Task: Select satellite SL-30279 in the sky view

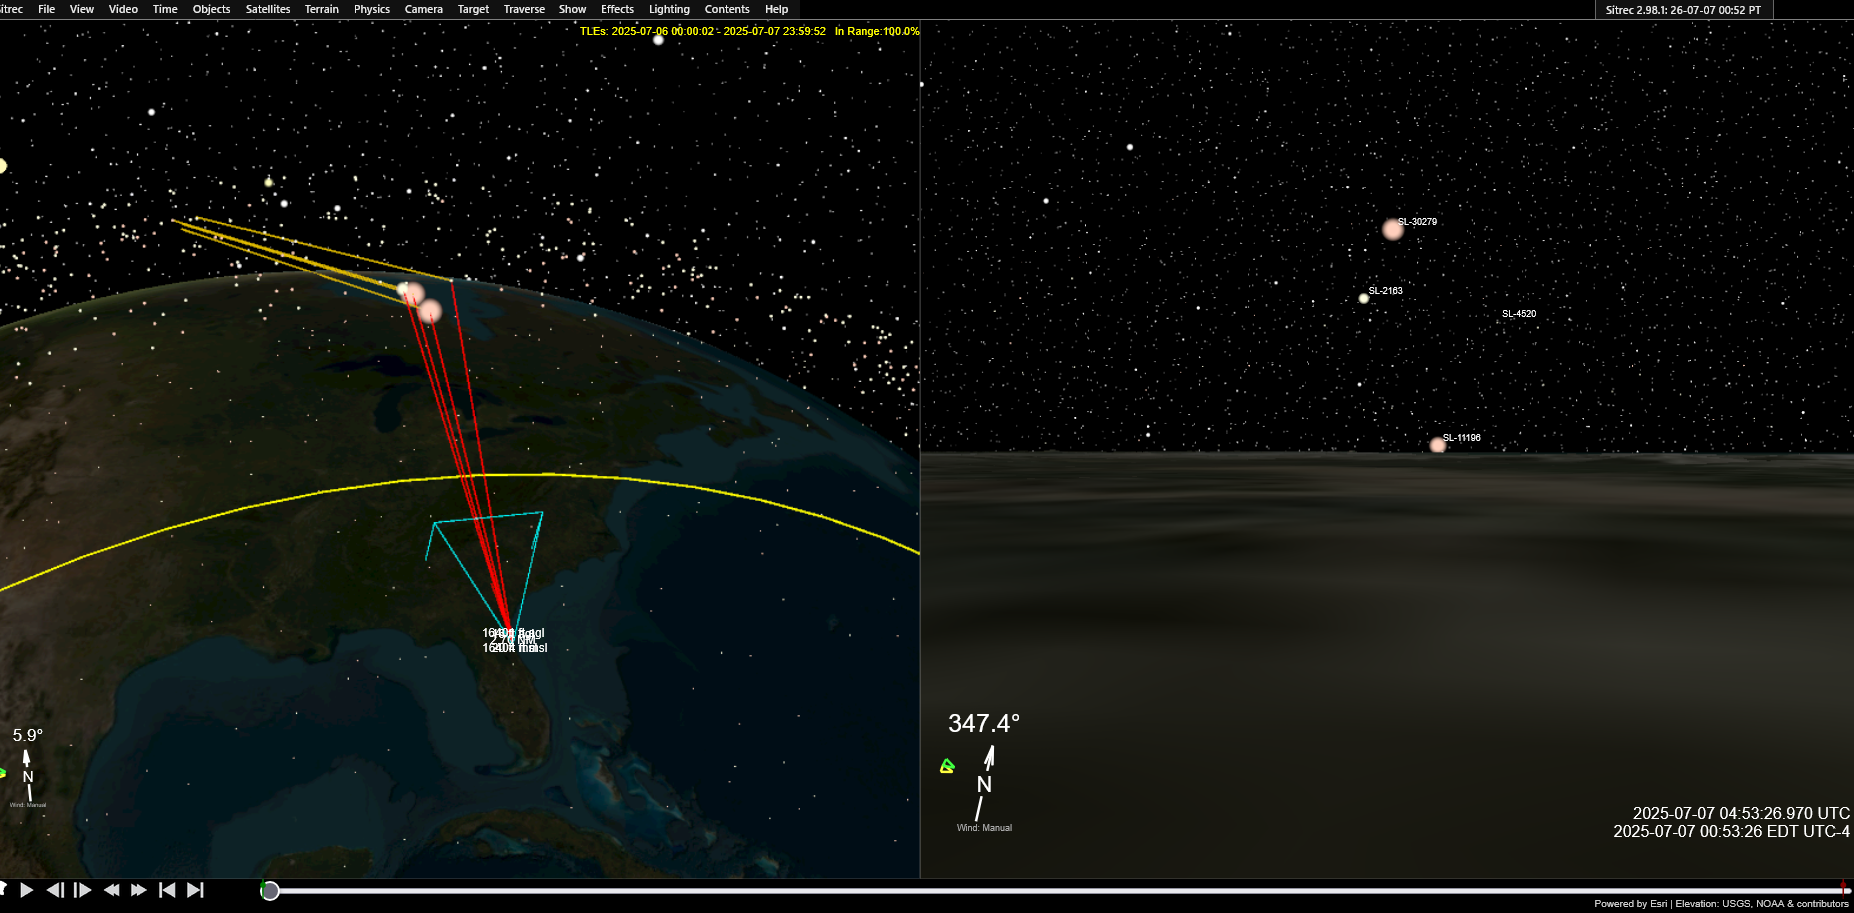Action: click(x=1392, y=229)
